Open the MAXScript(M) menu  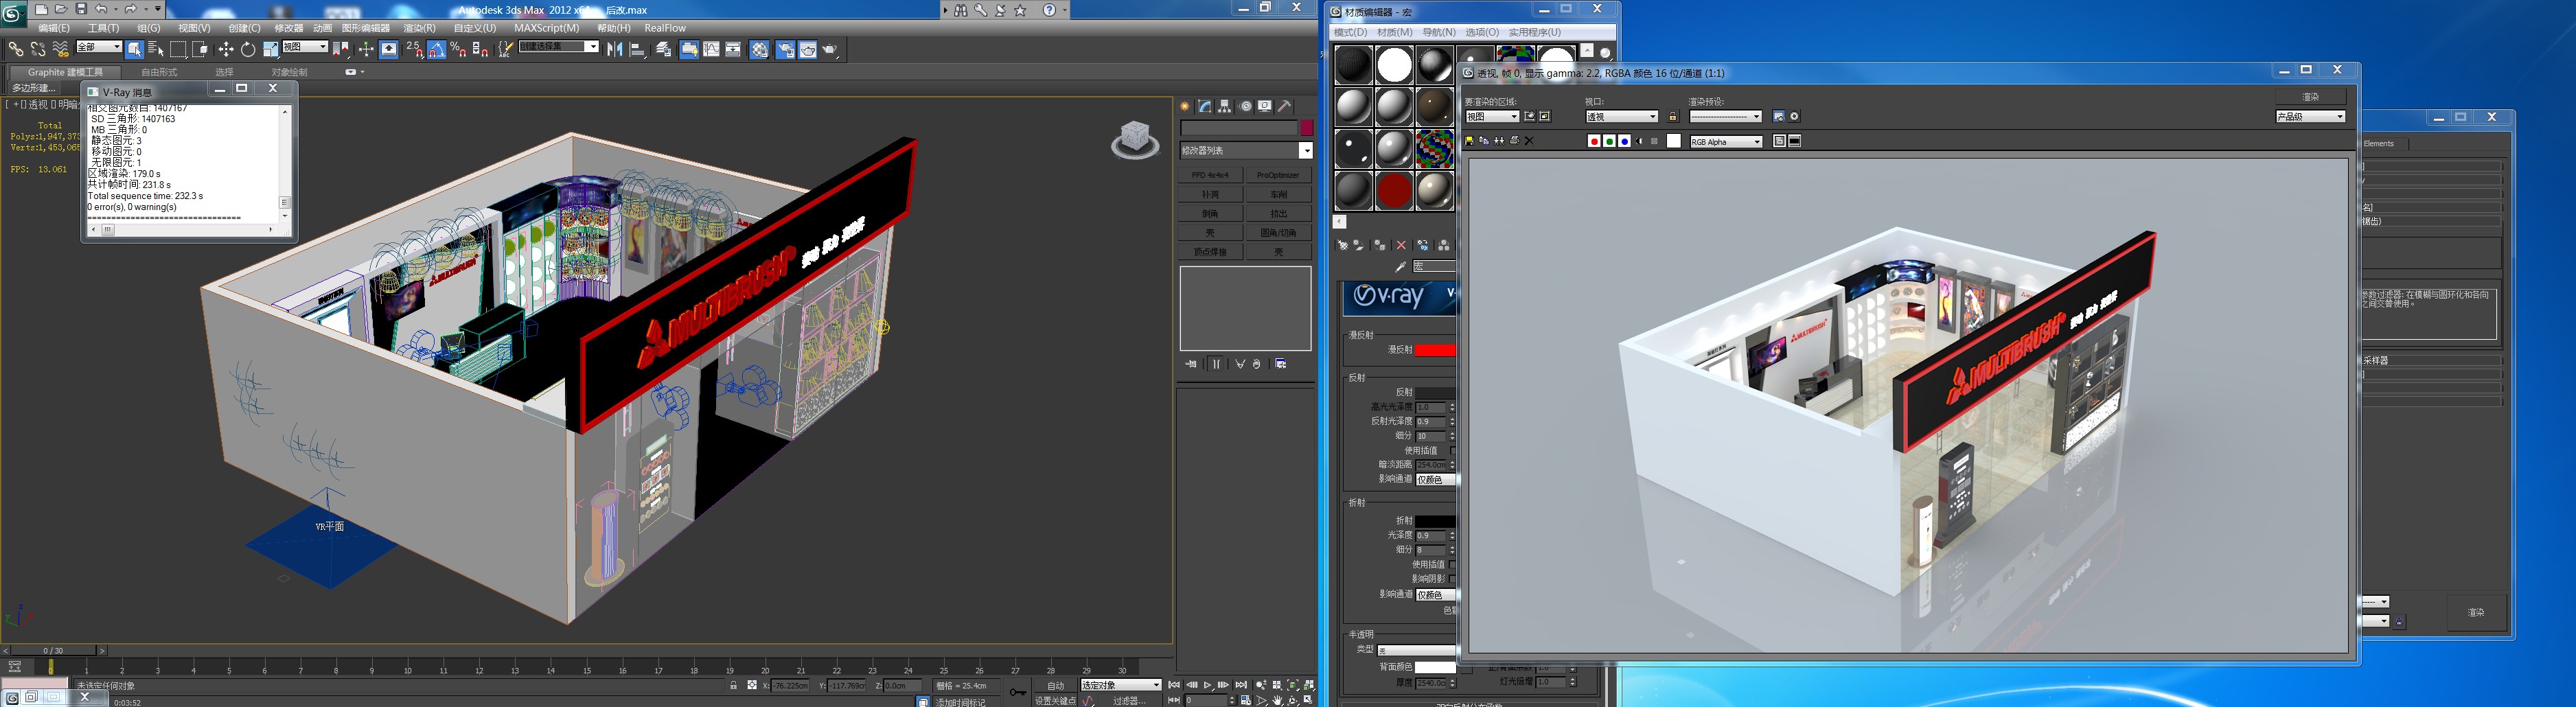click(x=547, y=28)
